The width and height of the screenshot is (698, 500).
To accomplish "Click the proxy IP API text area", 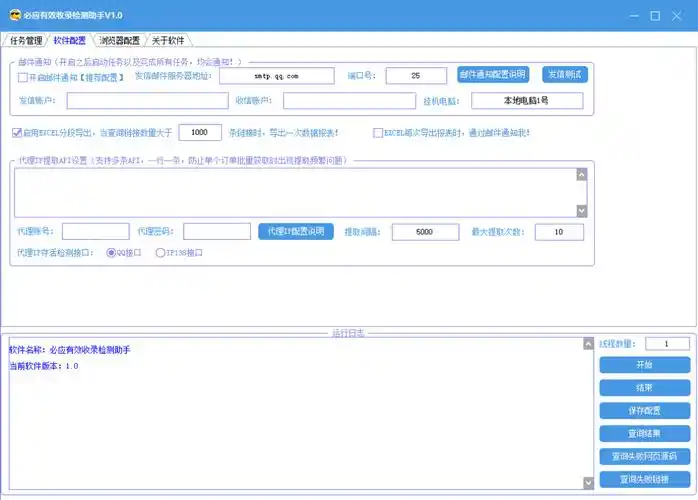I will pos(295,193).
